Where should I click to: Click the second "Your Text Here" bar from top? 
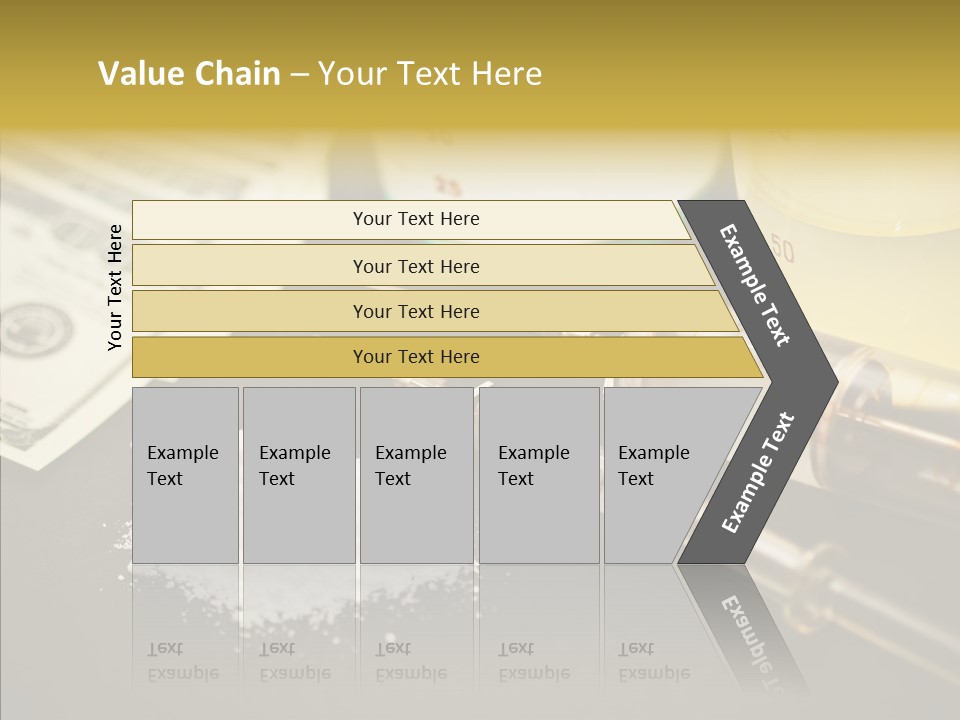pos(416,266)
